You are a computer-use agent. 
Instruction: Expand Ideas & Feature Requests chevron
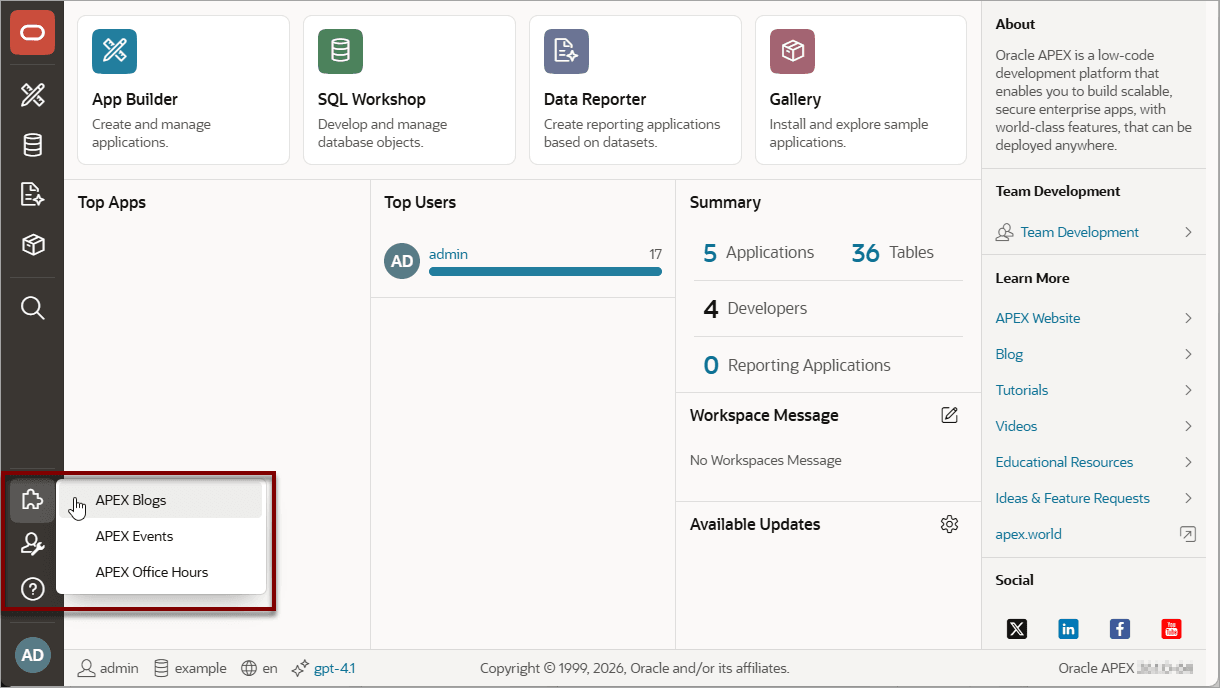pos(1188,498)
